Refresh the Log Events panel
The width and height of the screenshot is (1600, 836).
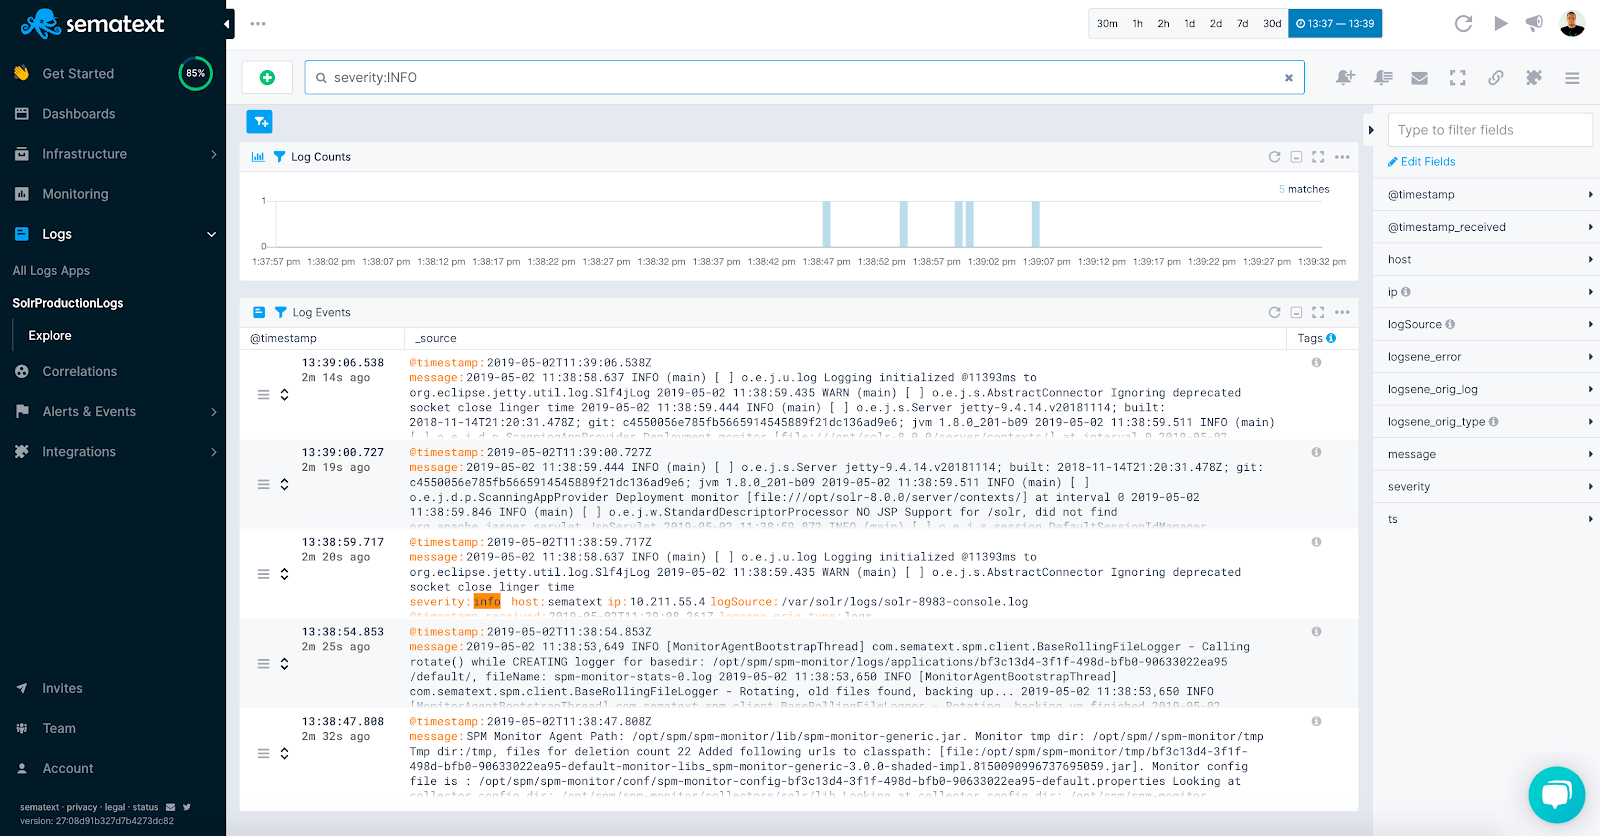click(x=1274, y=312)
